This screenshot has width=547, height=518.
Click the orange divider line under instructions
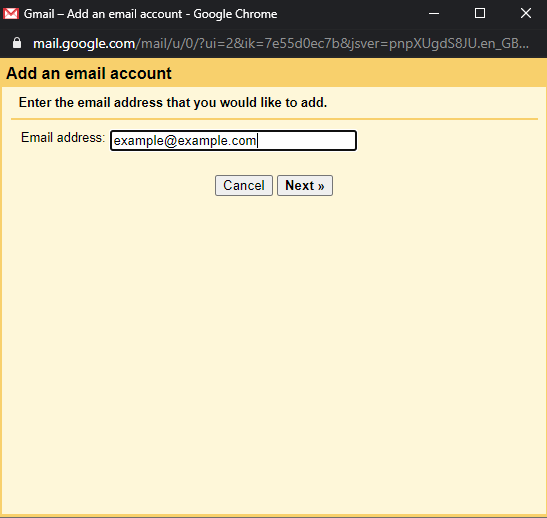click(x=274, y=119)
